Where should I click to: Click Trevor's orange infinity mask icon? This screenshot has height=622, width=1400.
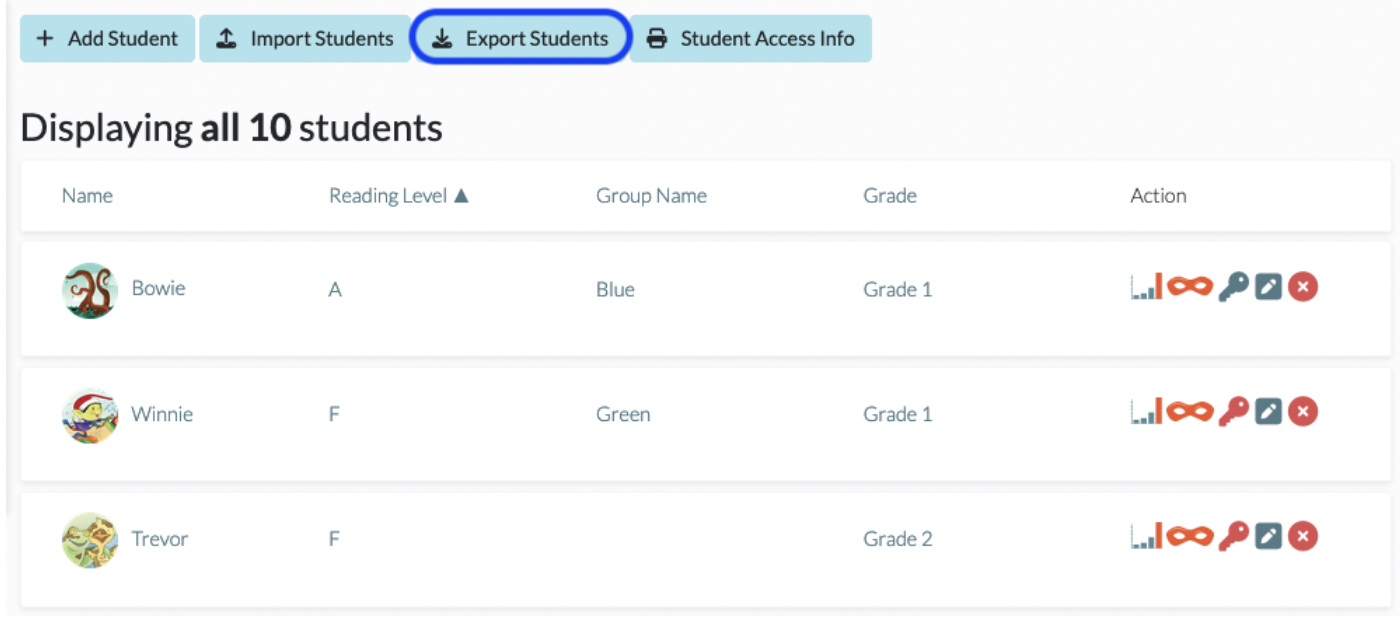tap(1190, 536)
